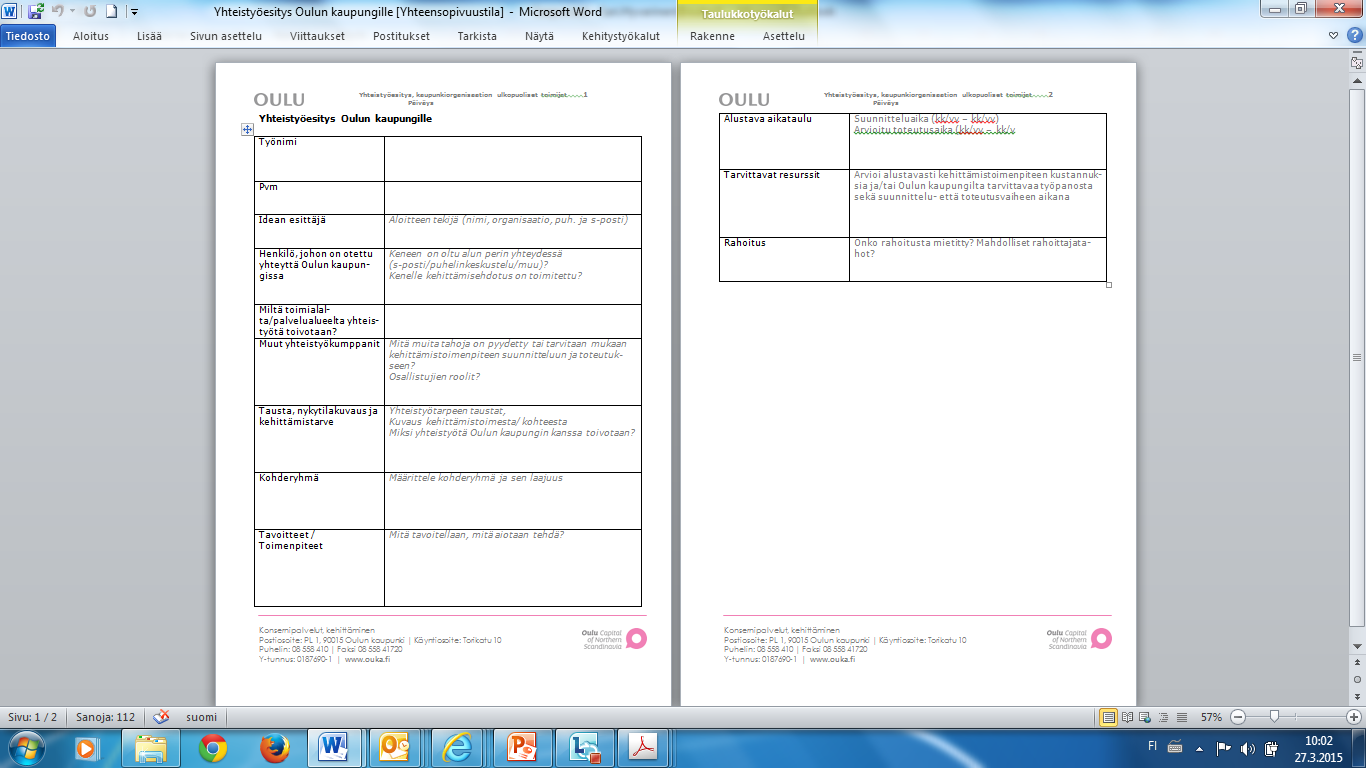Switch to Web Layout view
This screenshot has height=768, width=1366.
click(1147, 717)
